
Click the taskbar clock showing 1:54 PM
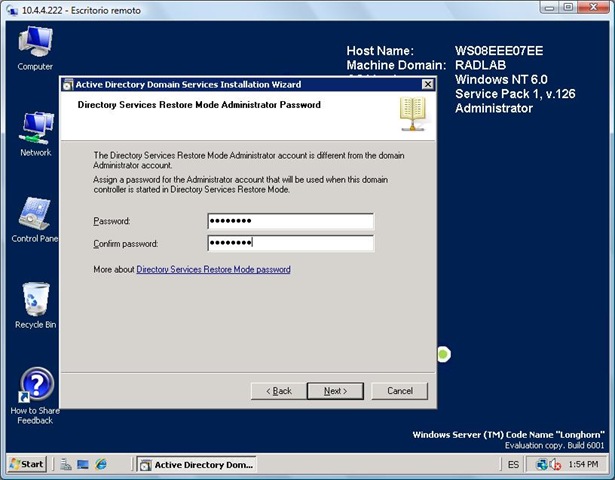[x=583, y=465]
